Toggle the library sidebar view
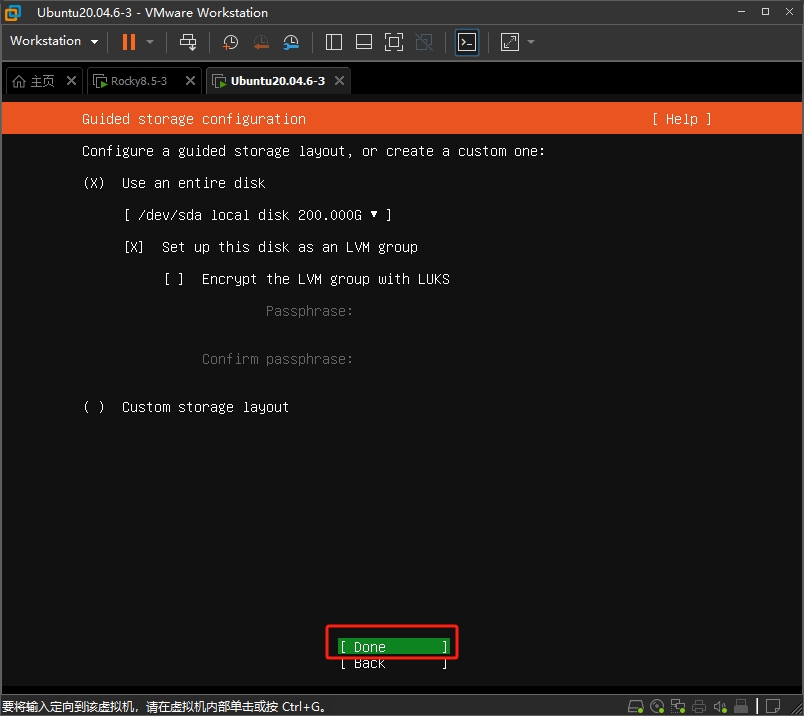This screenshot has height=716, width=804. click(x=334, y=42)
